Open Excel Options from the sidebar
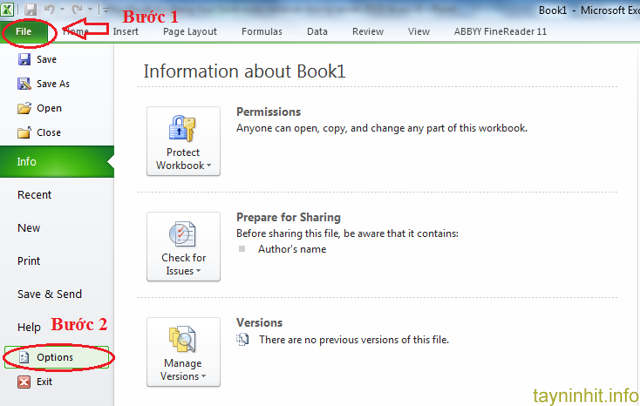Image resolution: width=640 pixels, height=406 pixels. pos(54,357)
